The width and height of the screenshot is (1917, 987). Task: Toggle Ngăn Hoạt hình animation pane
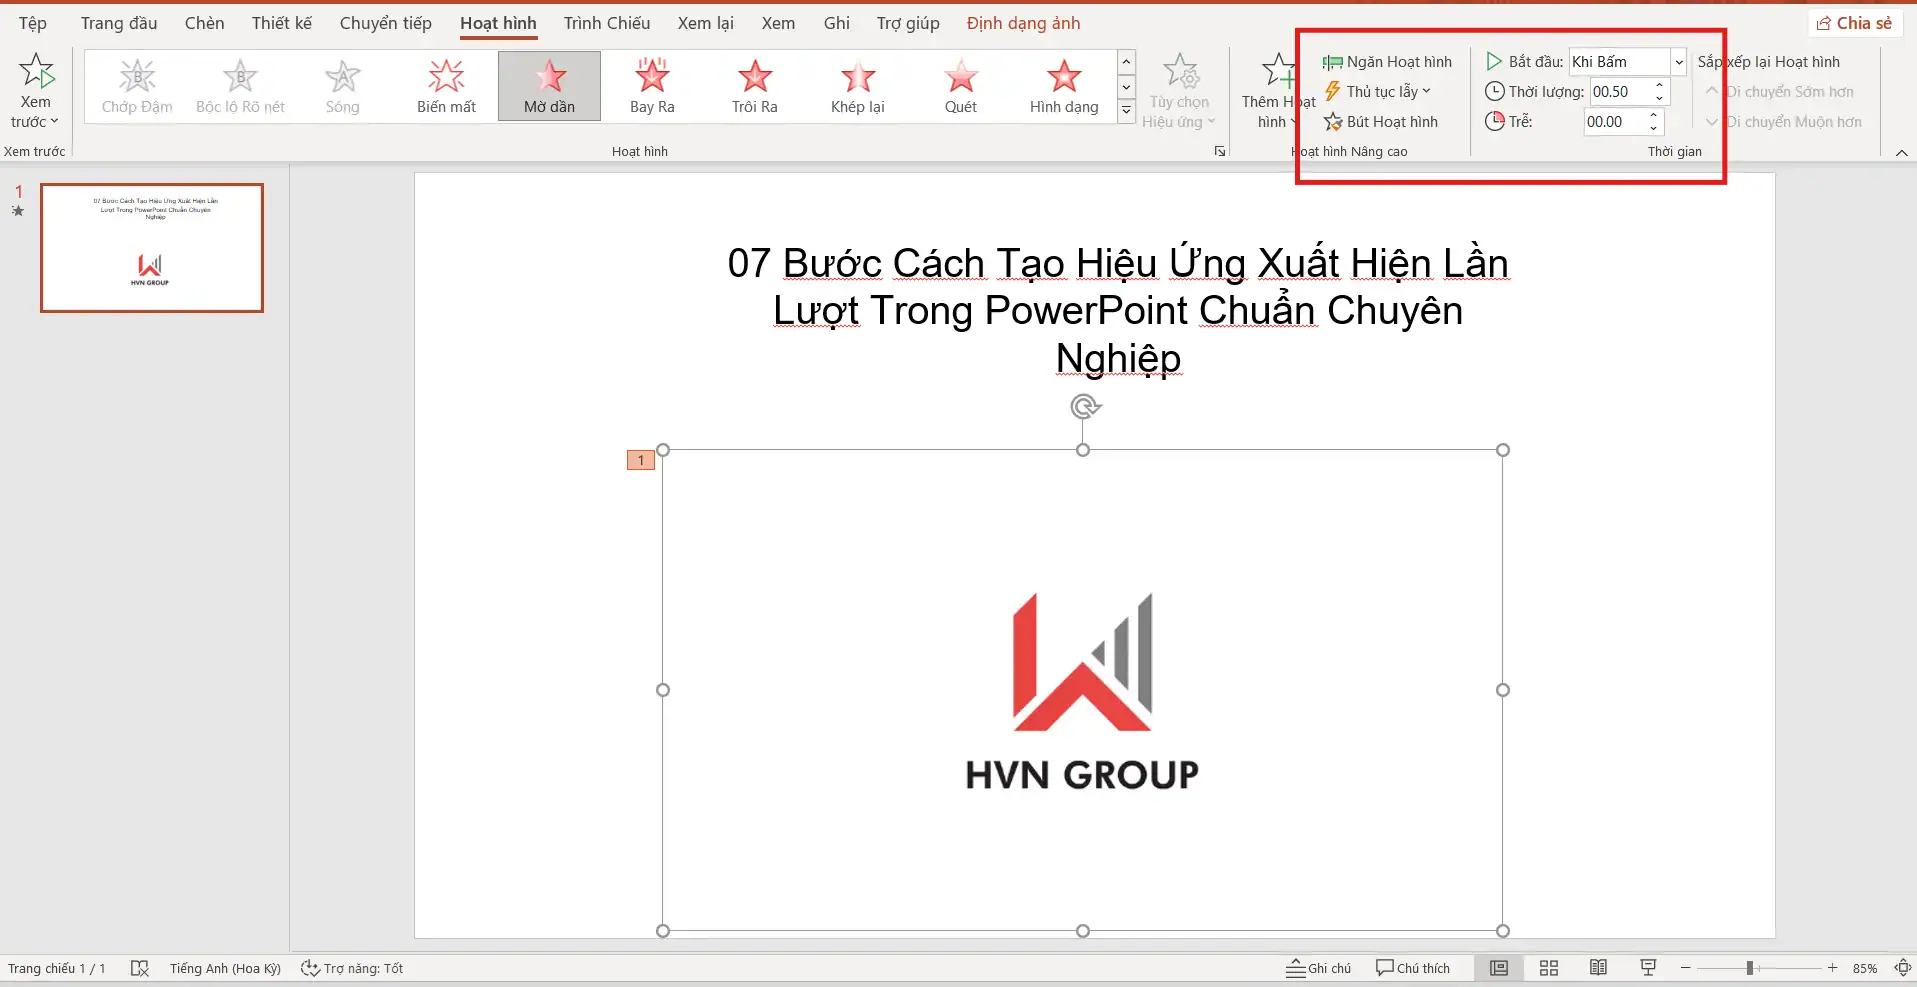(1387, 62)
